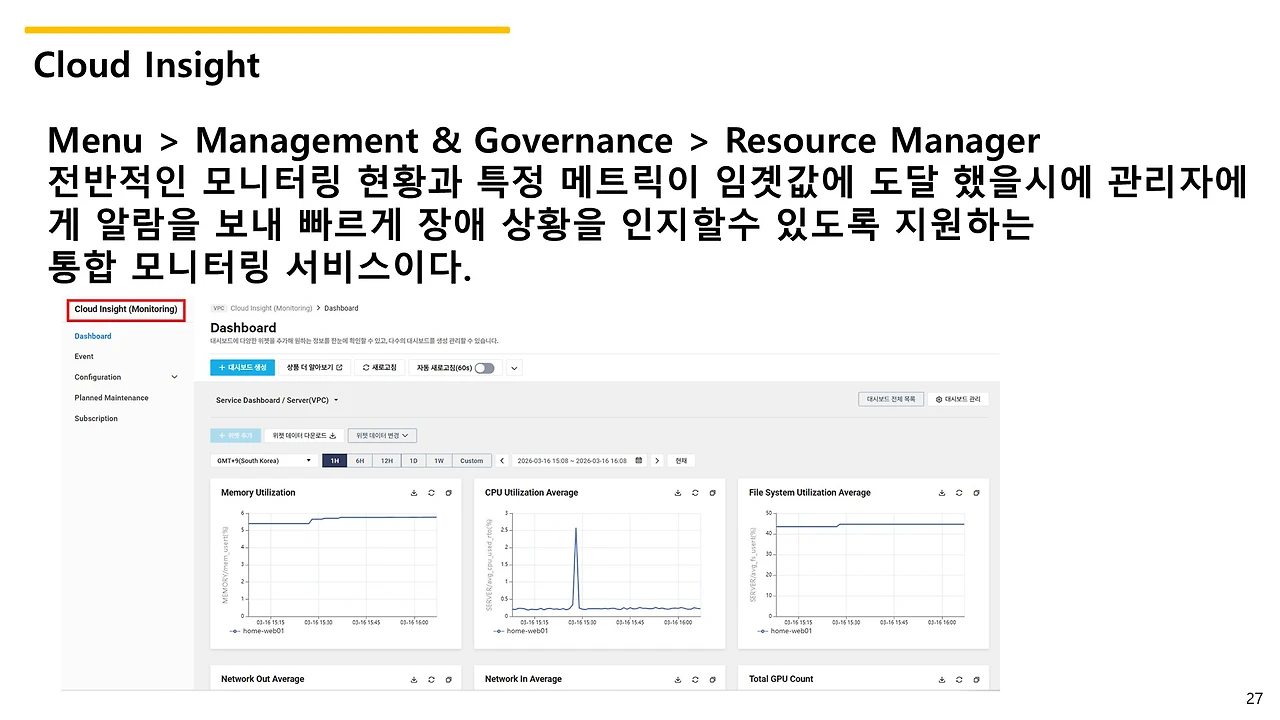The image size is (1280, 720).
Task: Click the 현재 current time button
Action: coord(681,461)
